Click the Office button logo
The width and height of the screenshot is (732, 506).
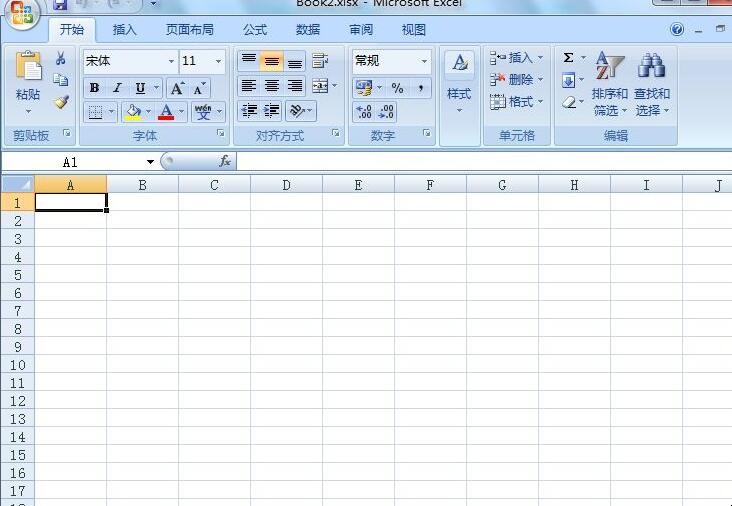[22, 12]
